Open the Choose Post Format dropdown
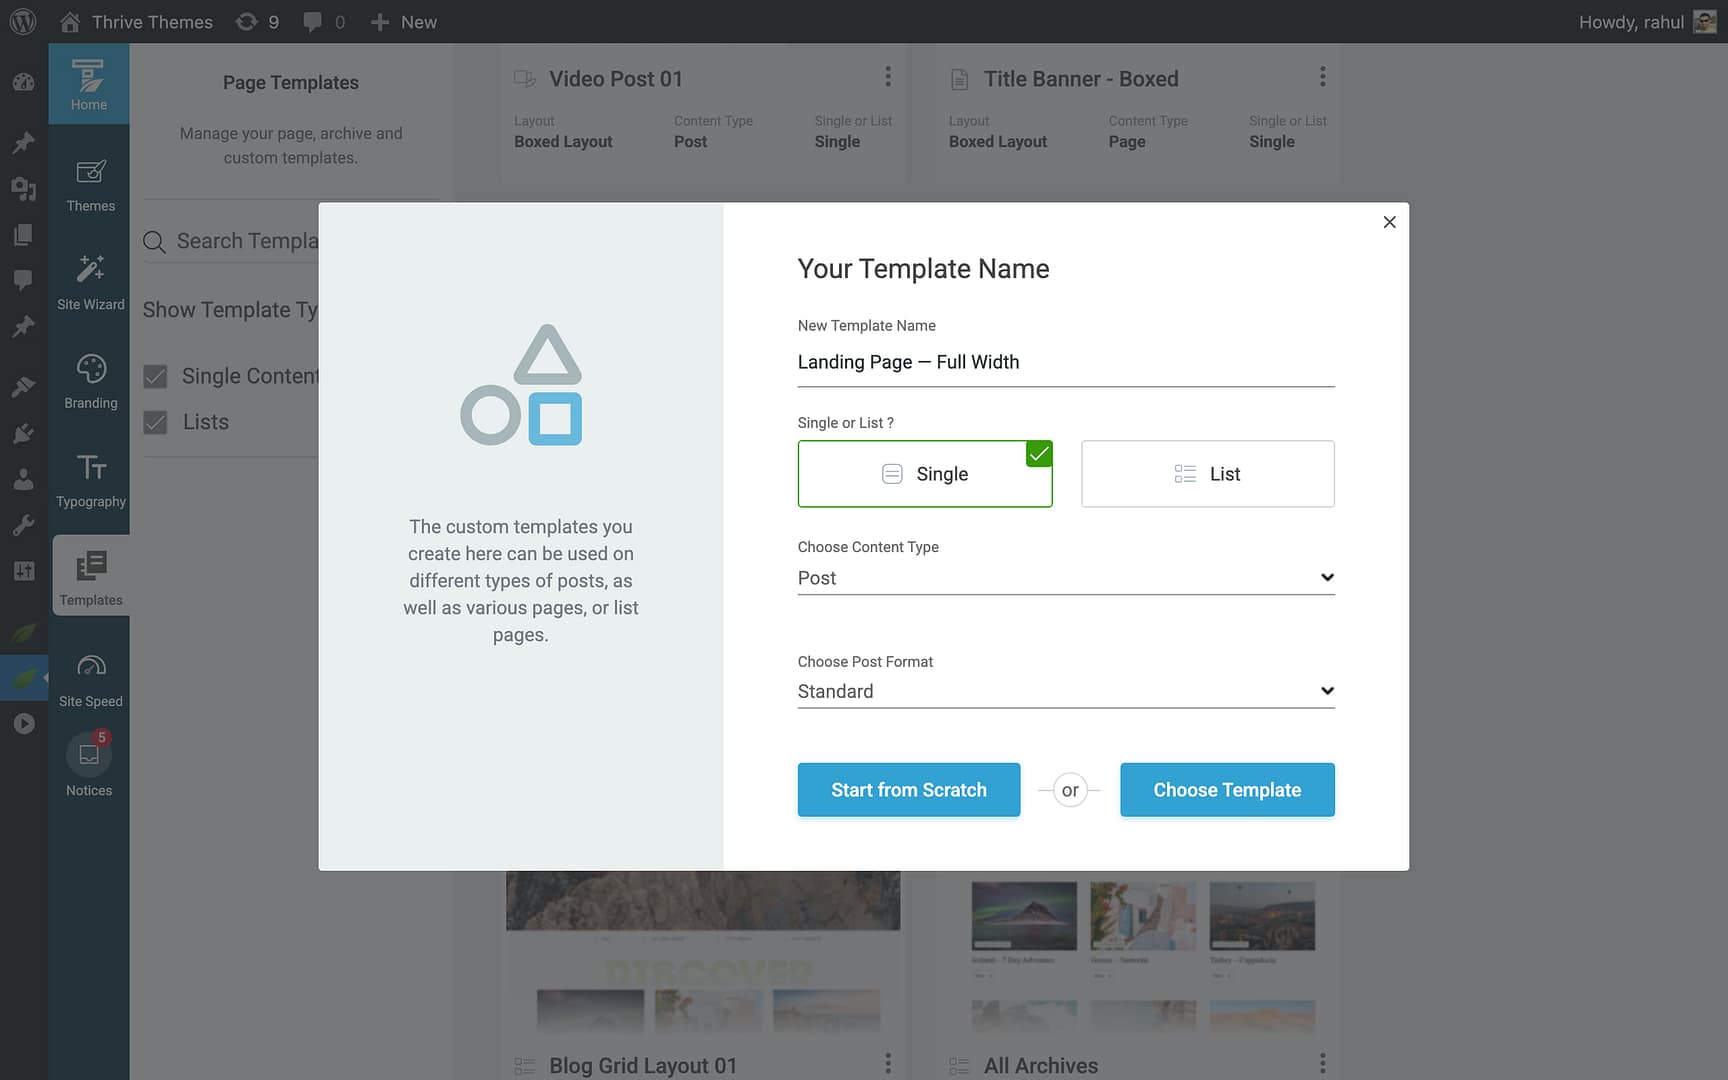The width and height of the screenshot is (1728, 1080). pyautogui.click(x=1064, y=690)
